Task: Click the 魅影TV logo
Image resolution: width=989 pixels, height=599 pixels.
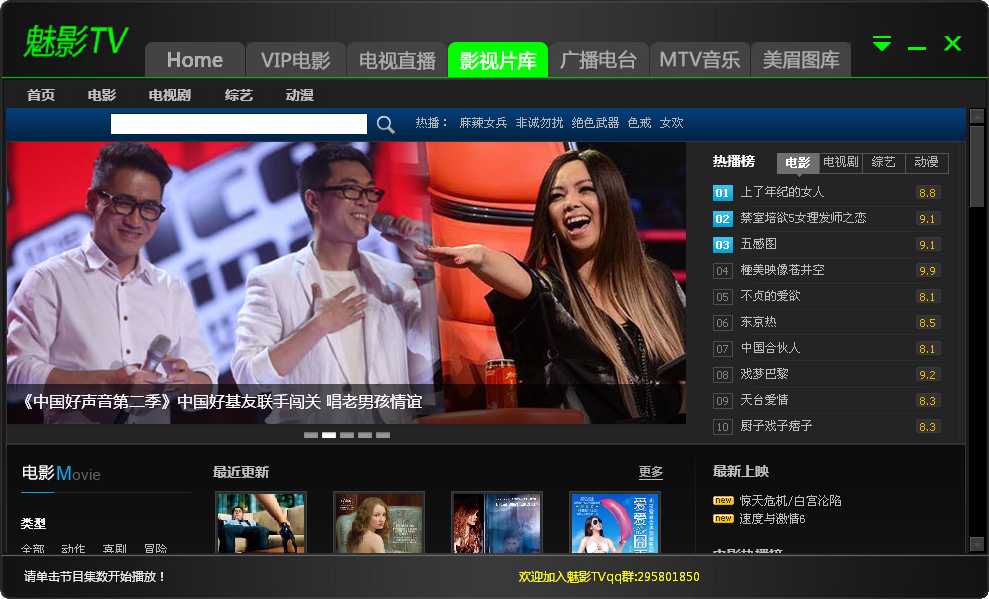Action: tap(76, 42)
